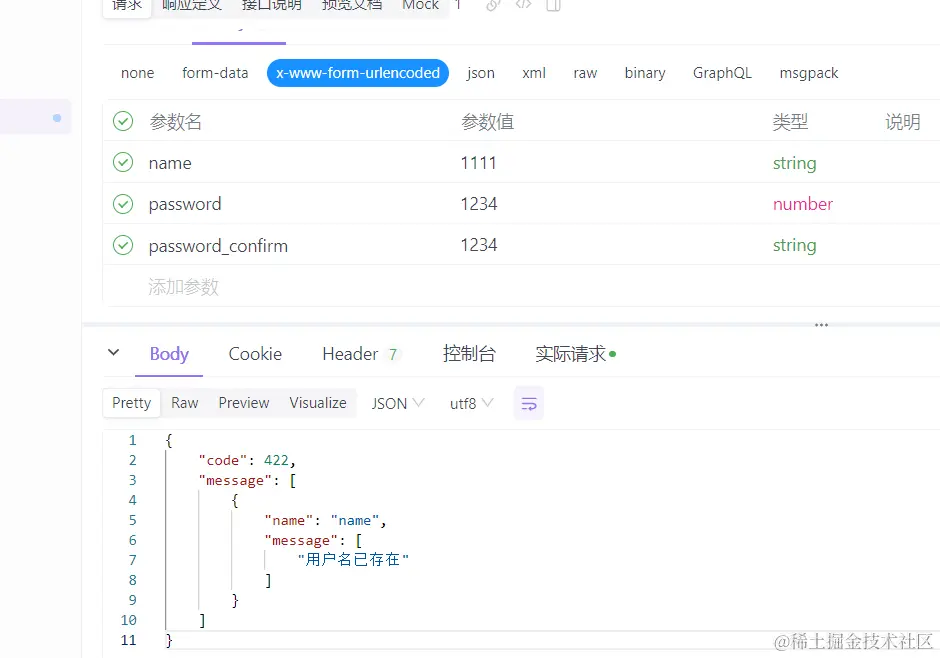This screenshot has width=940, height=658.
Task: Change the number type of password
Action: point(803,204)
